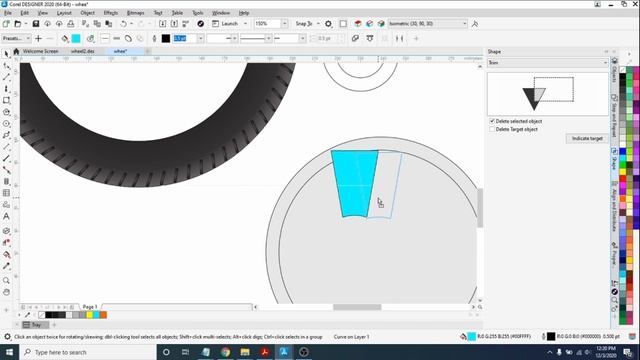Click the fill bucket icon in property bar
640x360 pixels.
[65, 38]
